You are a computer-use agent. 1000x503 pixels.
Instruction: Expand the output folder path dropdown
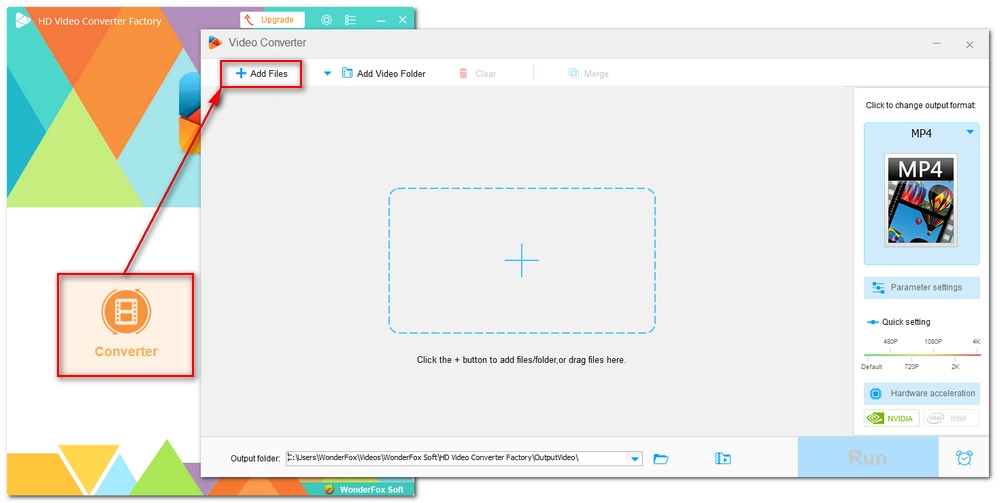635,458
